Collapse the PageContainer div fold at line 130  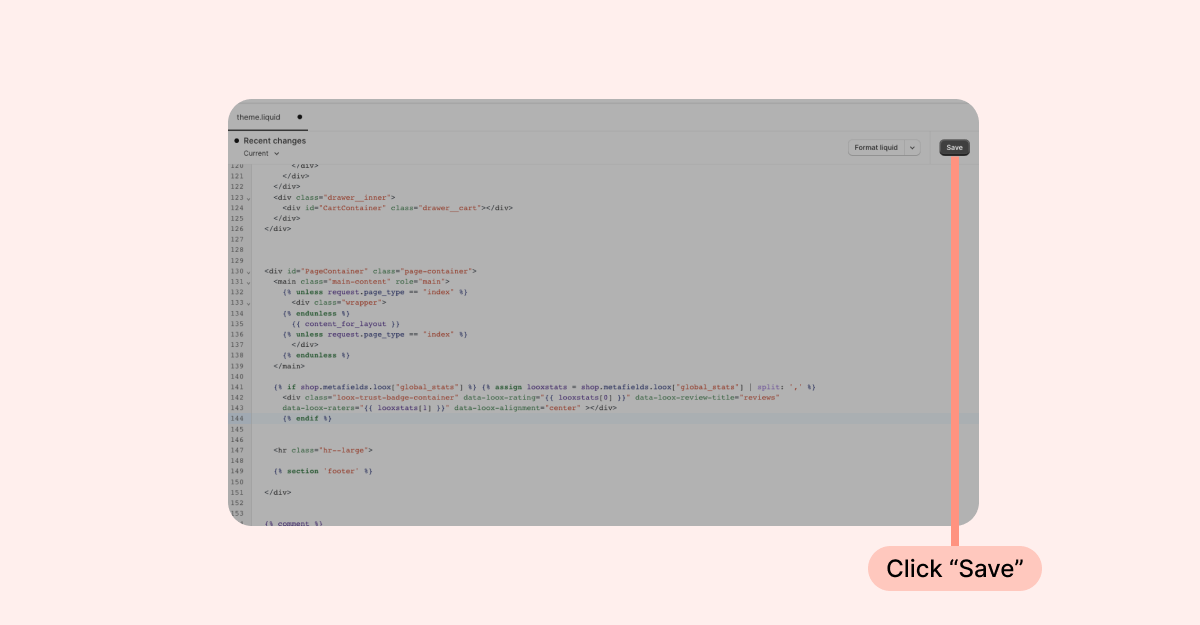pos(249,271)
